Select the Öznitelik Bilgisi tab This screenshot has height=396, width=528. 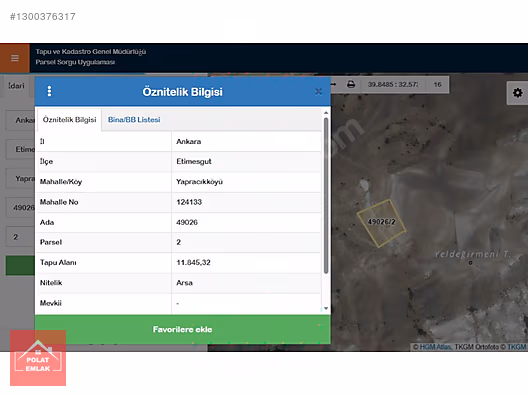pyautogui.click(x=69, y=120)
